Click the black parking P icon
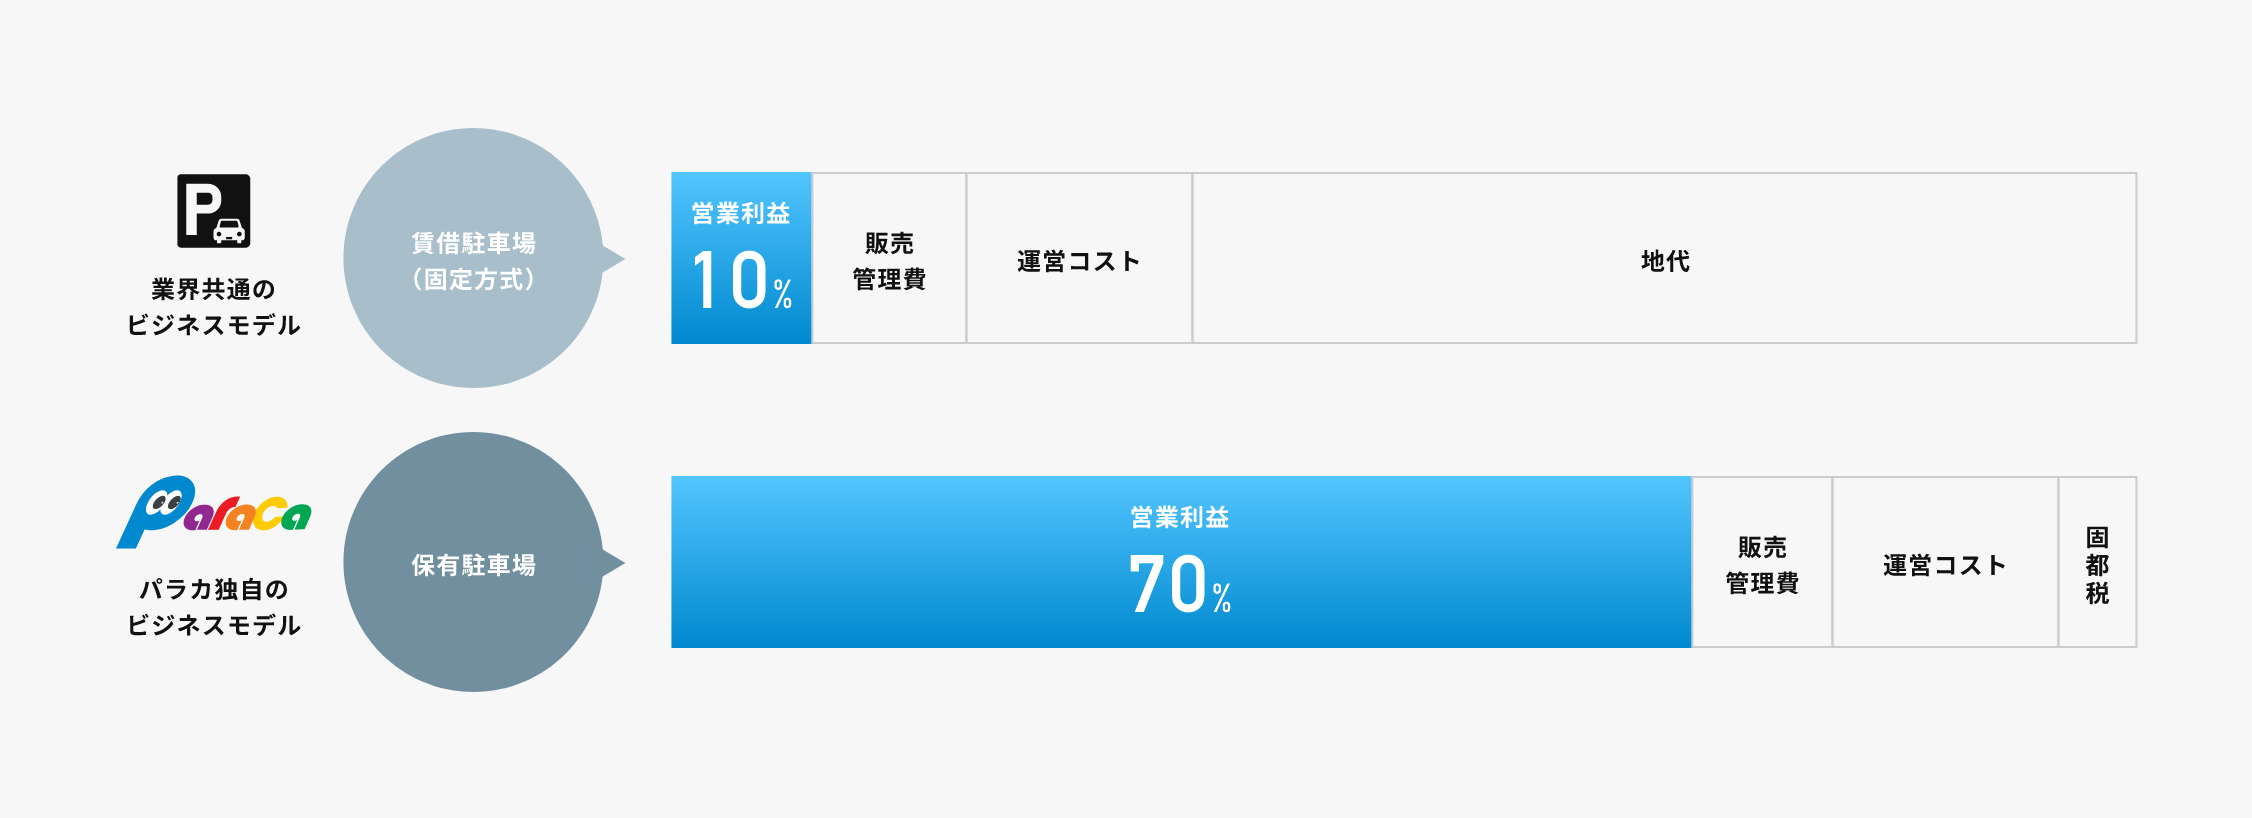Viewport: 2252px width, 818px height. [213, 211]
